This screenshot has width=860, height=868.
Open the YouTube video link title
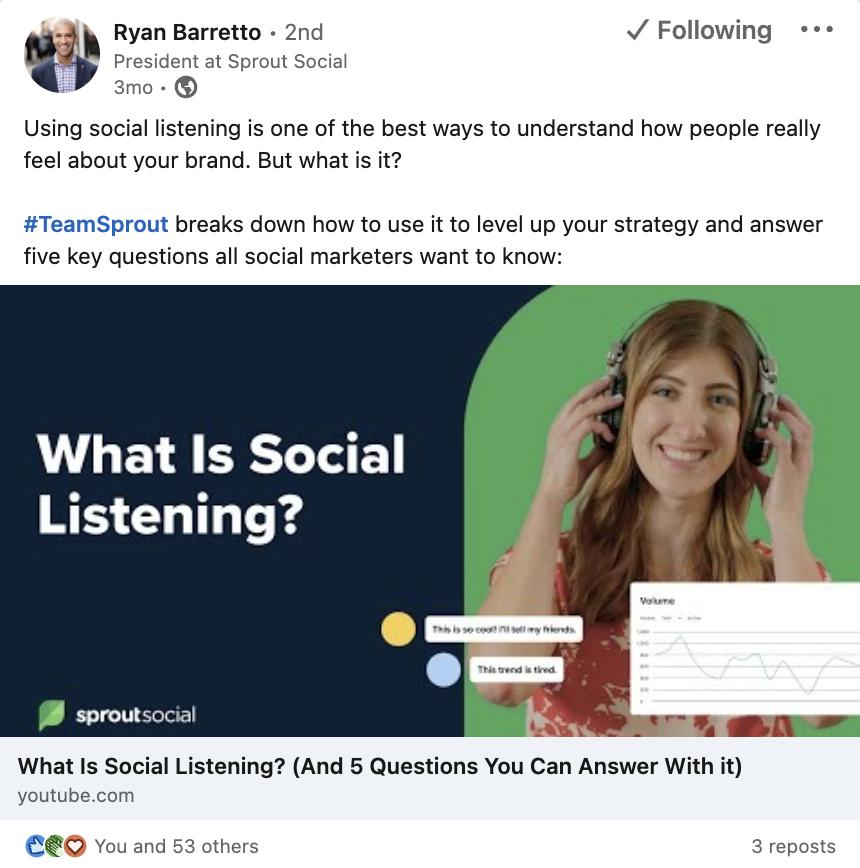380,767
